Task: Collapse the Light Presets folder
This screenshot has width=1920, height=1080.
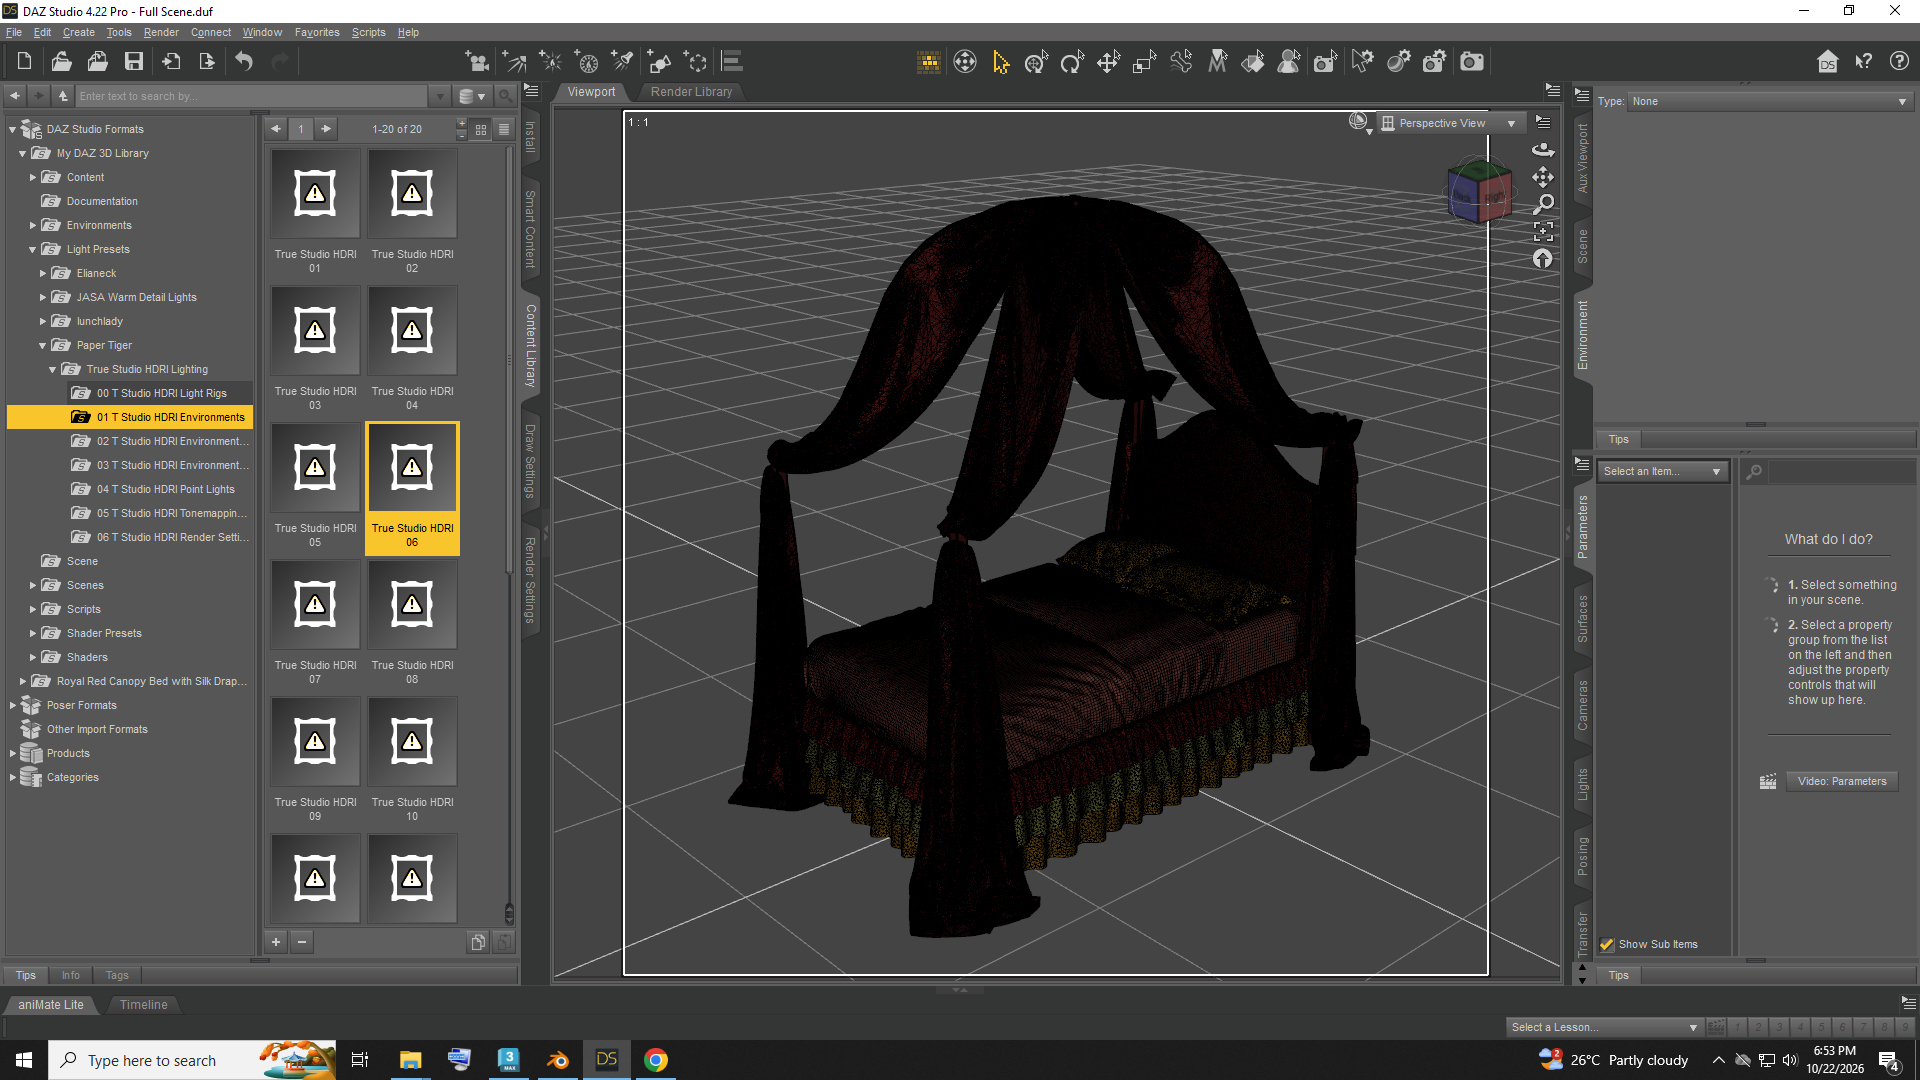Action: (x=33, y=250)
